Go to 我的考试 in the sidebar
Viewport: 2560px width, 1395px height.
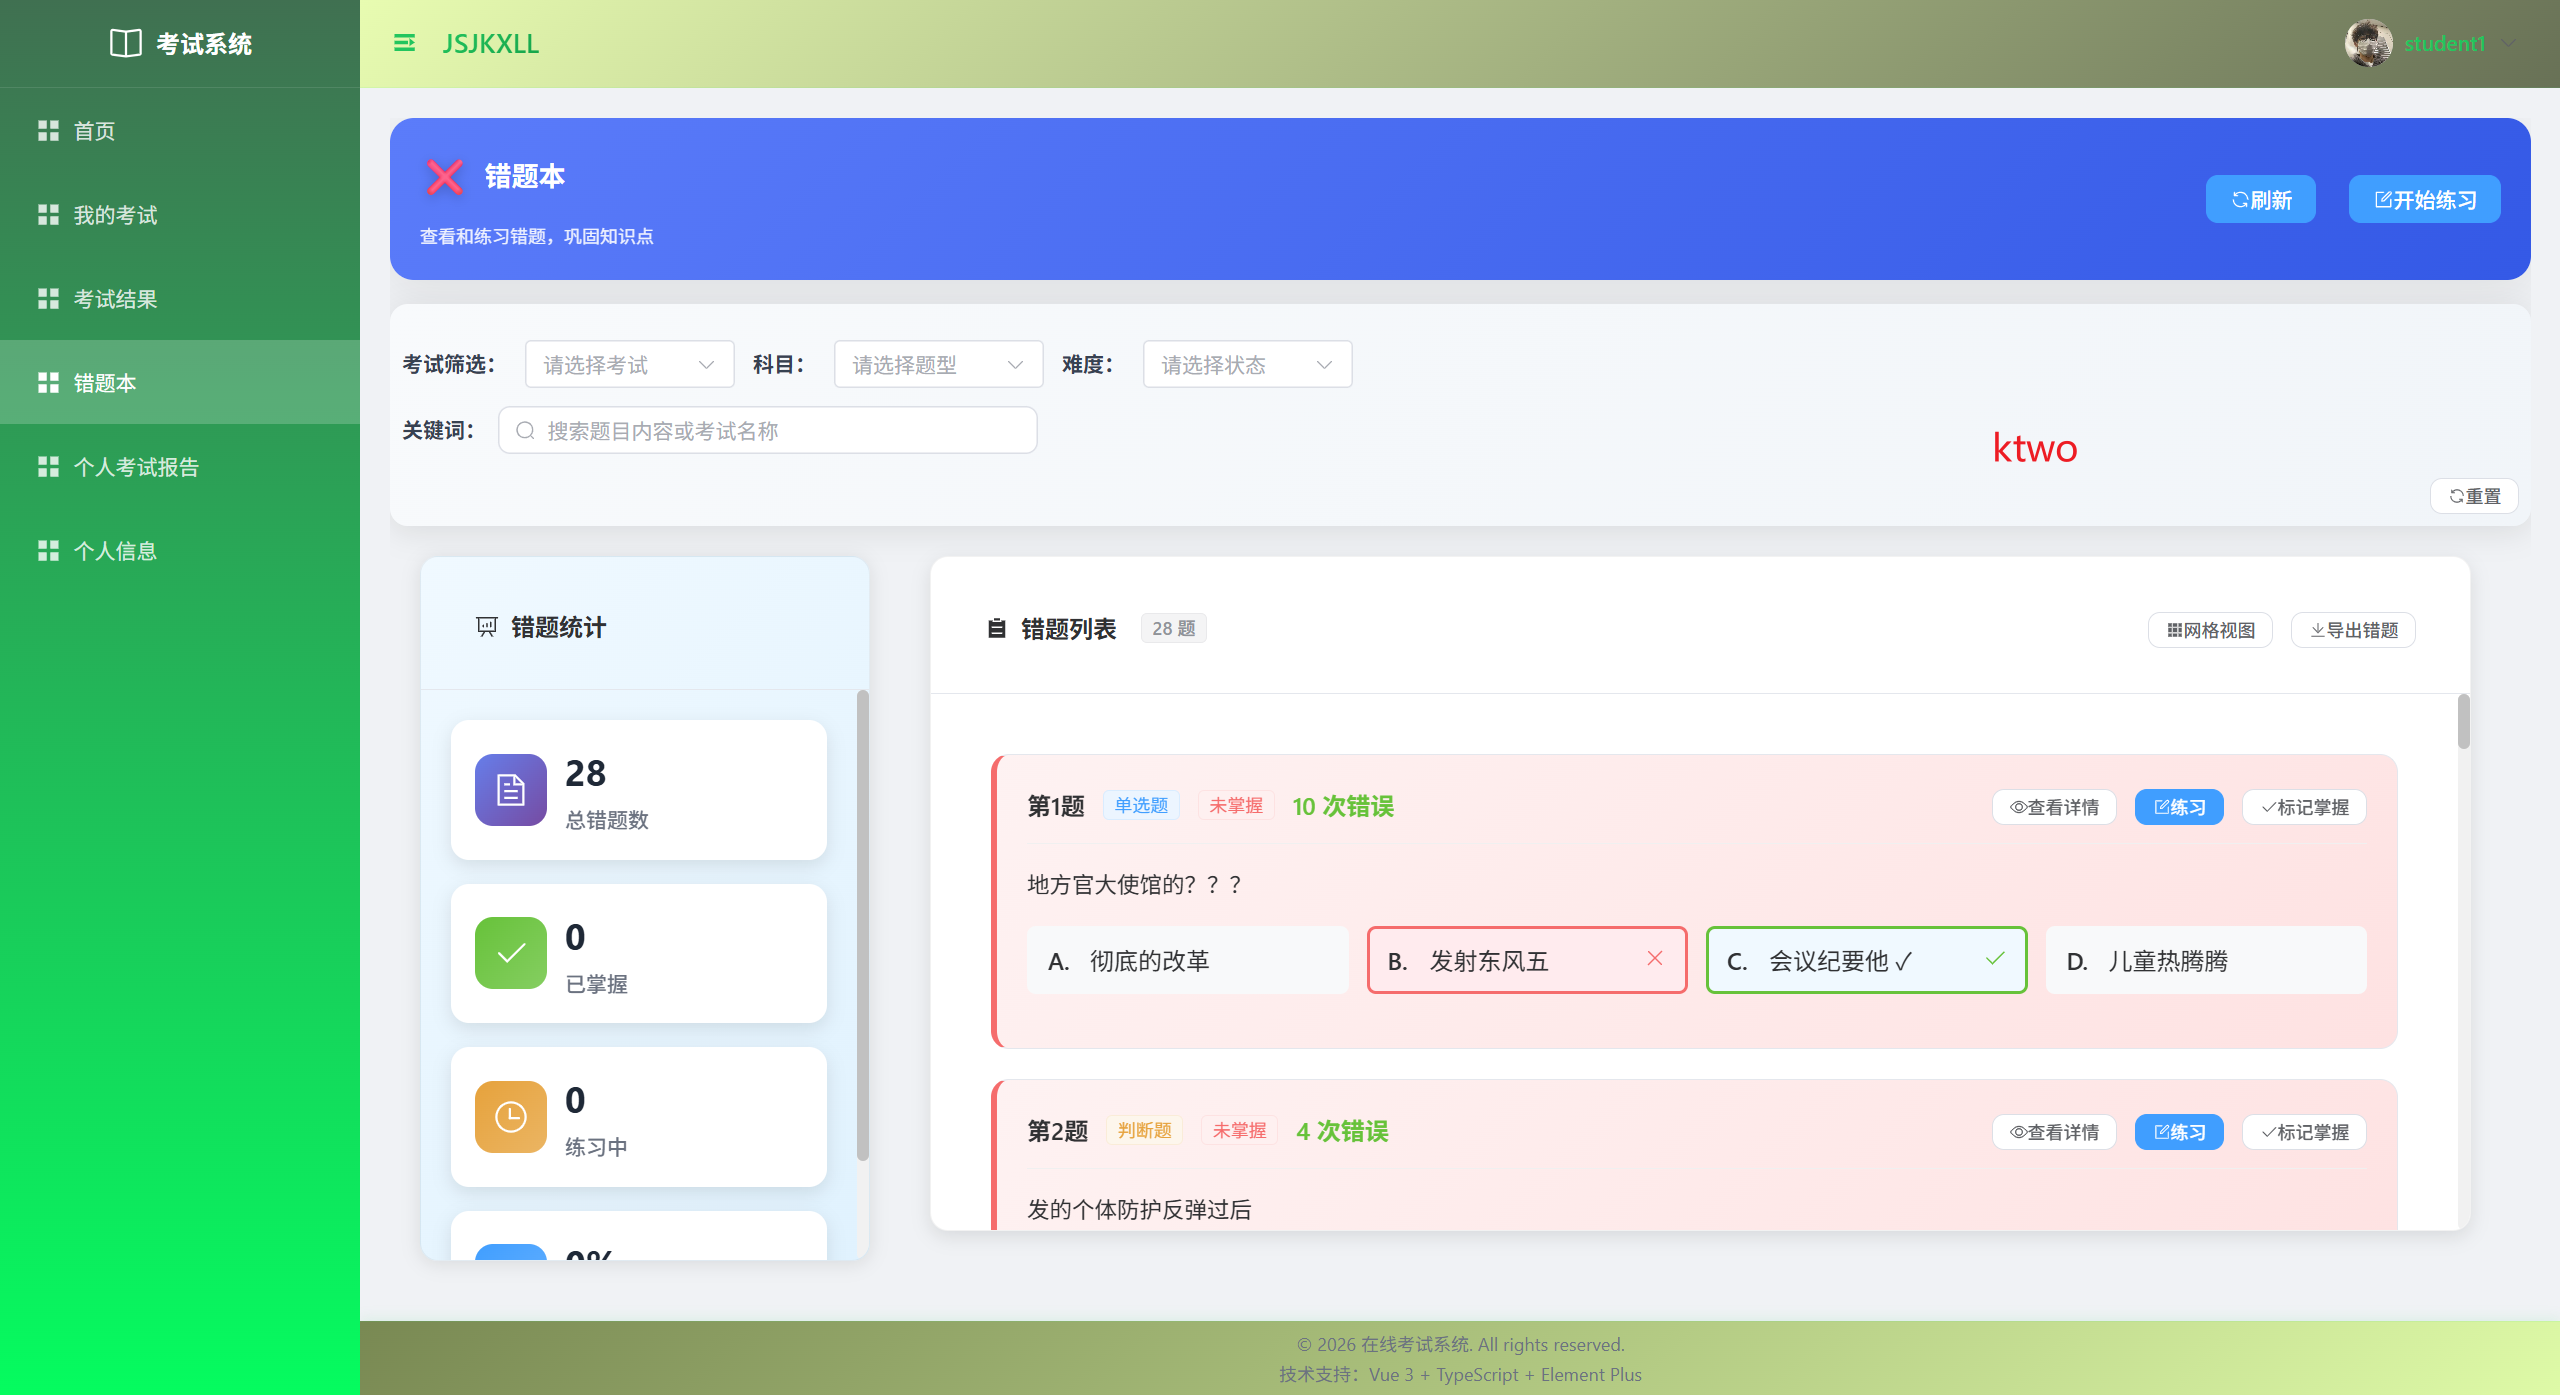point(115,215)
